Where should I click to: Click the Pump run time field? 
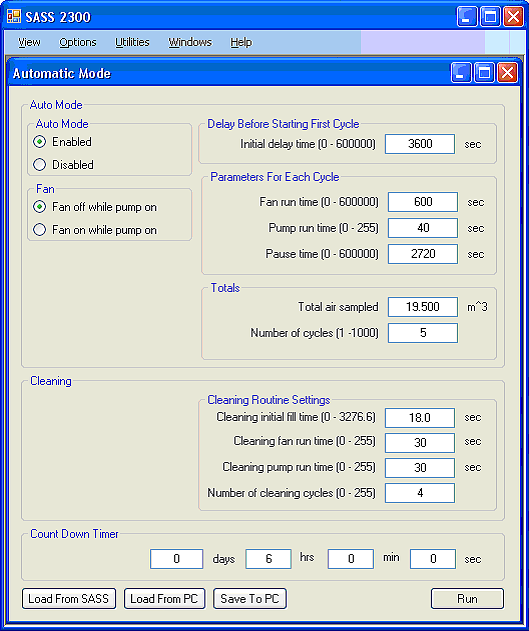pyautogui.click(x=423, y=228)
